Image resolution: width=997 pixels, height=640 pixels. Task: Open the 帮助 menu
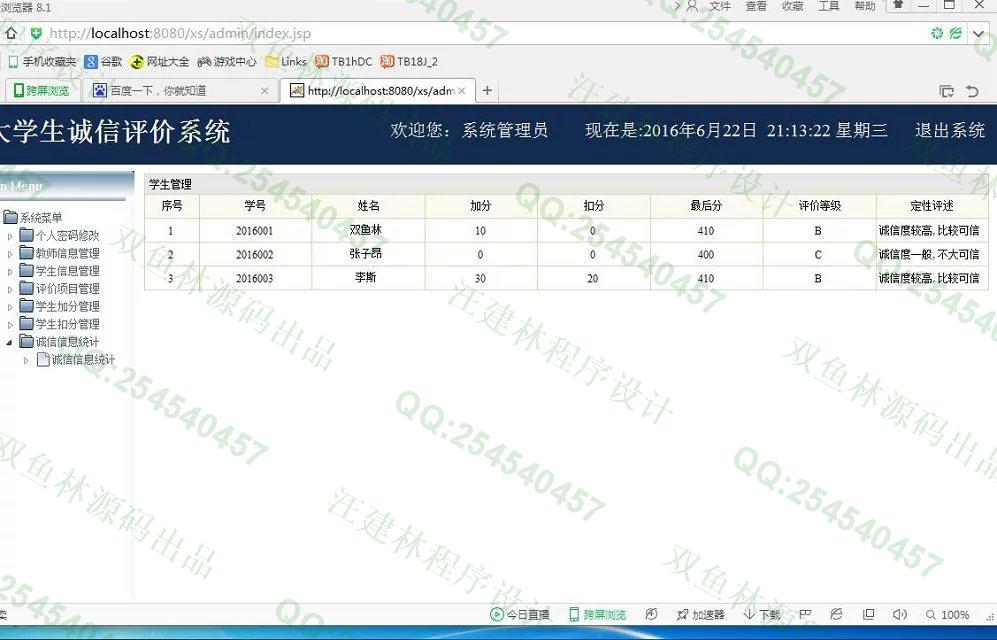pyautogui.click(x=865, y=6)
